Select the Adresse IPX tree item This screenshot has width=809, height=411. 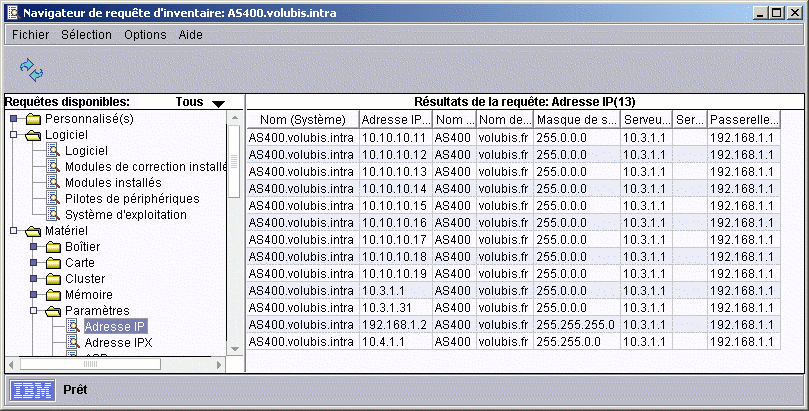[x=118, y=342]
